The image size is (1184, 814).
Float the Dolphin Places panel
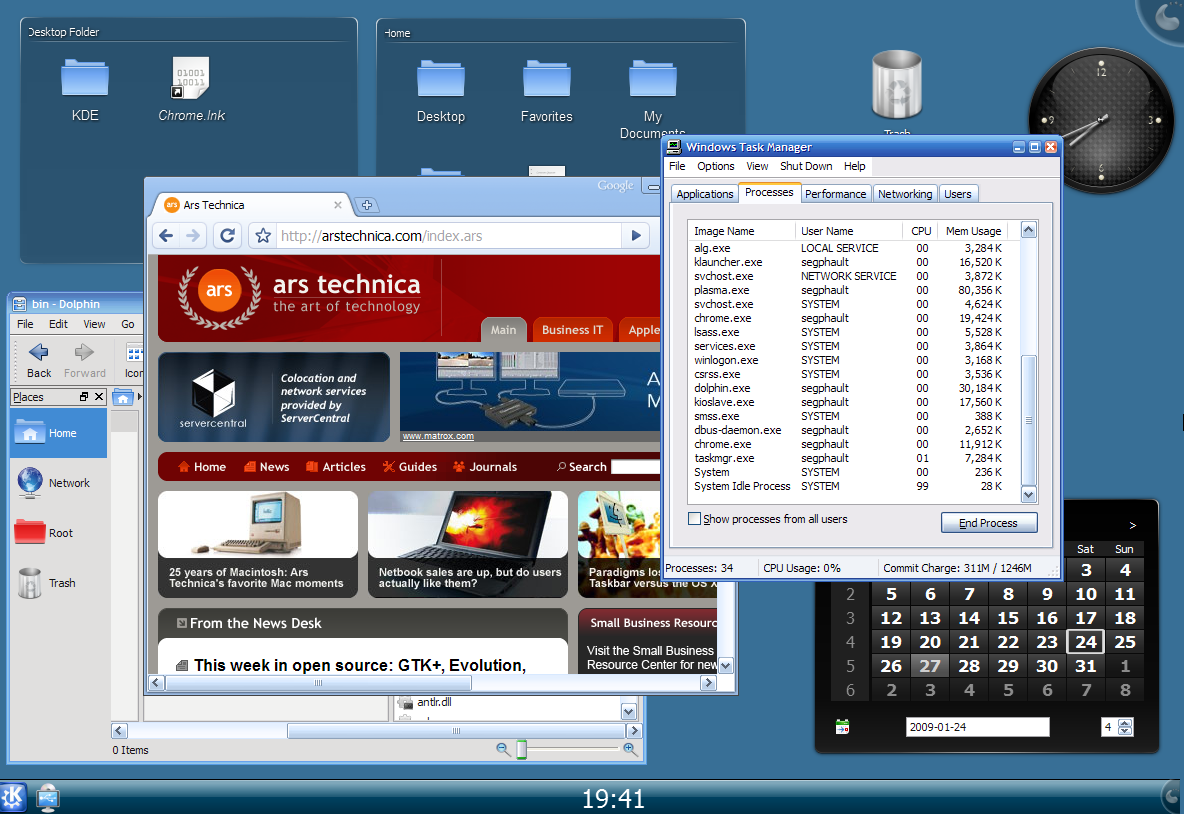[84, 397]
